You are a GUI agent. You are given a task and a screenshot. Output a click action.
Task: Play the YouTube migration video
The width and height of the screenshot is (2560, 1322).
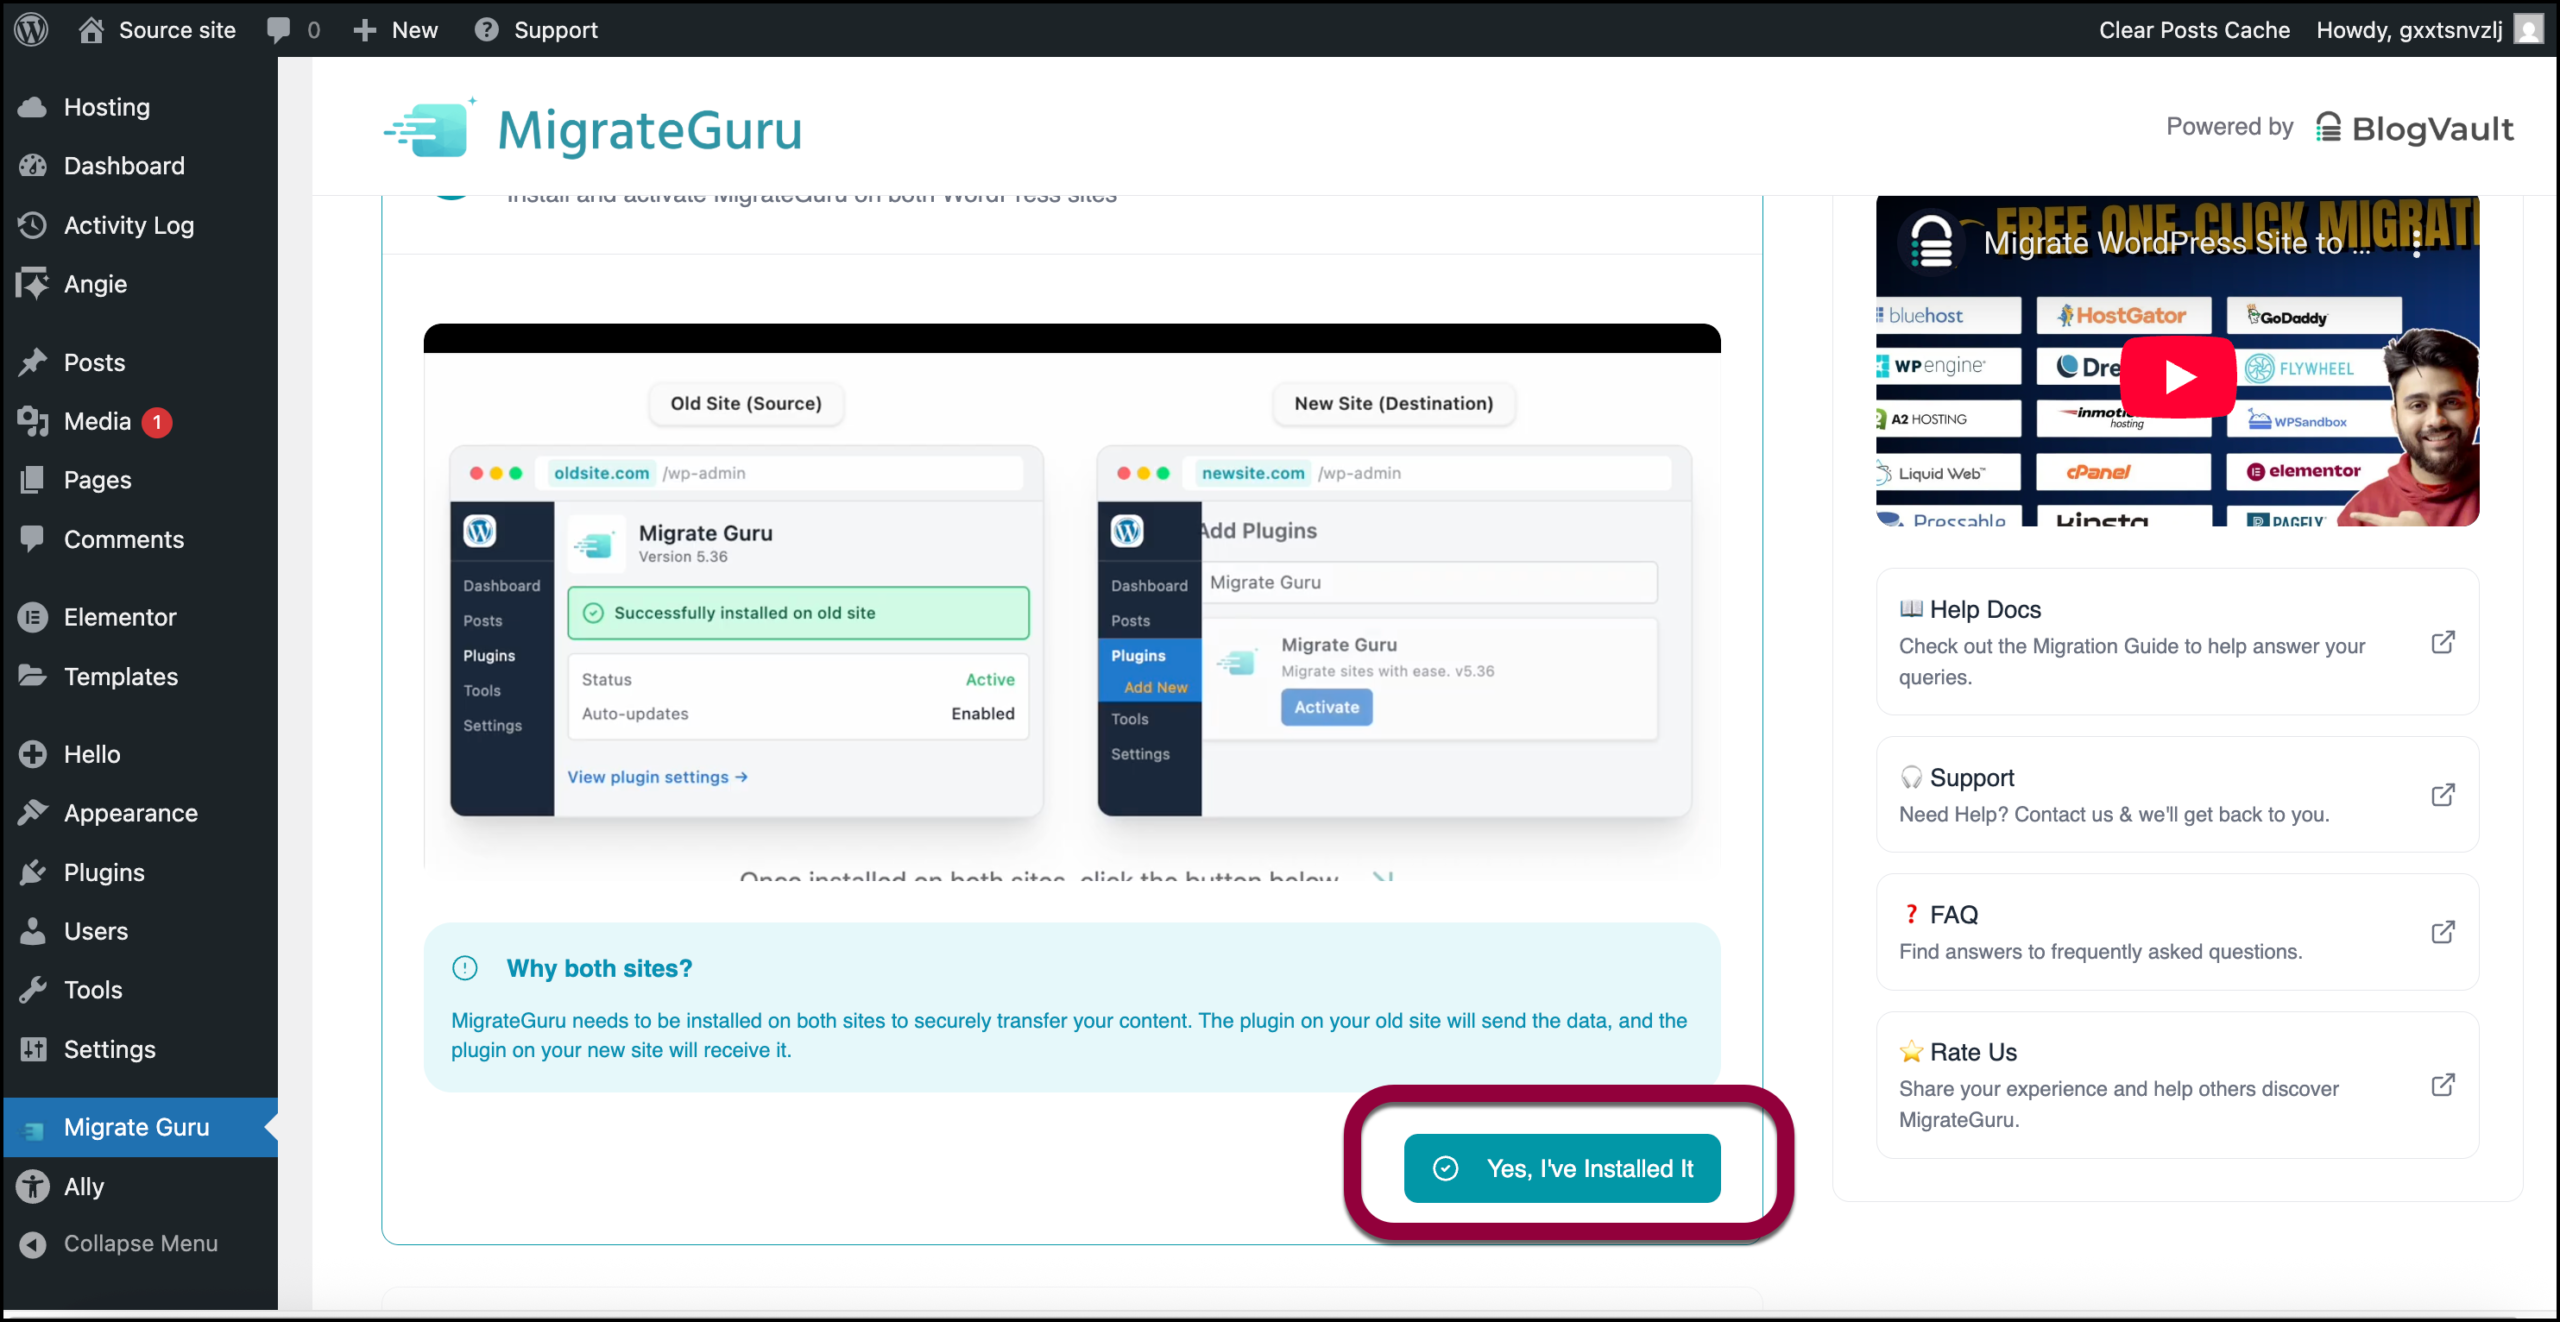[x=2178, y=377]
